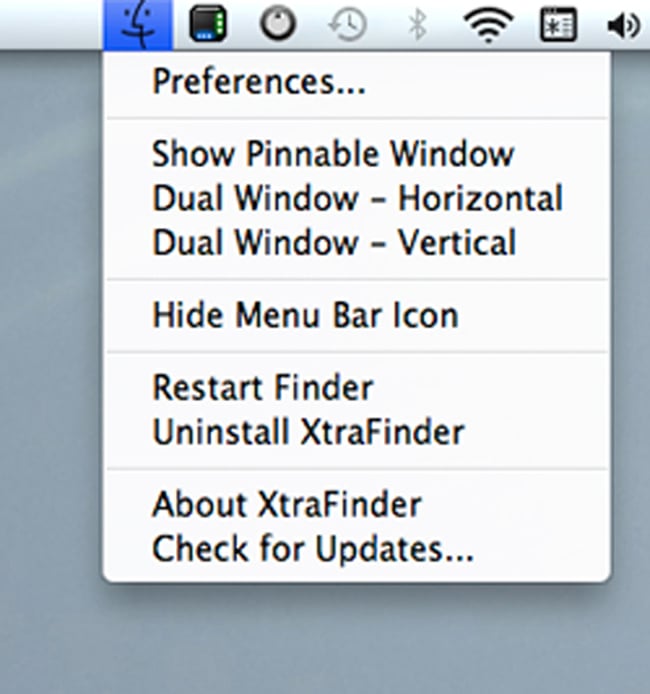
Task: Choose Dual Window – Vertical
Action: coord(333,242)
